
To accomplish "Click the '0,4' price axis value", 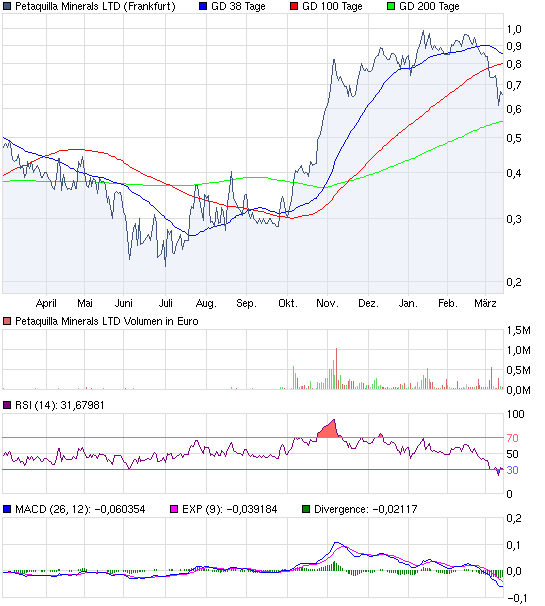I will pos(514,174).
